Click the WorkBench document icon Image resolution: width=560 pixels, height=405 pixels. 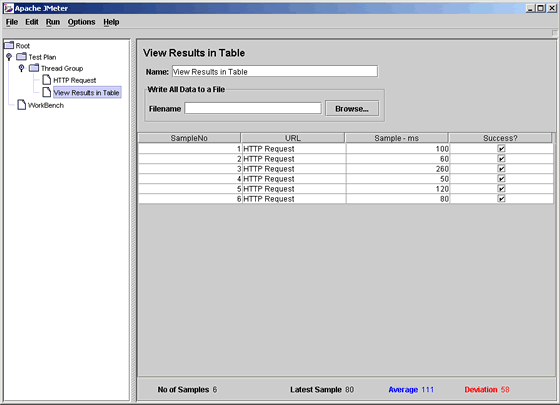[21, 105]
